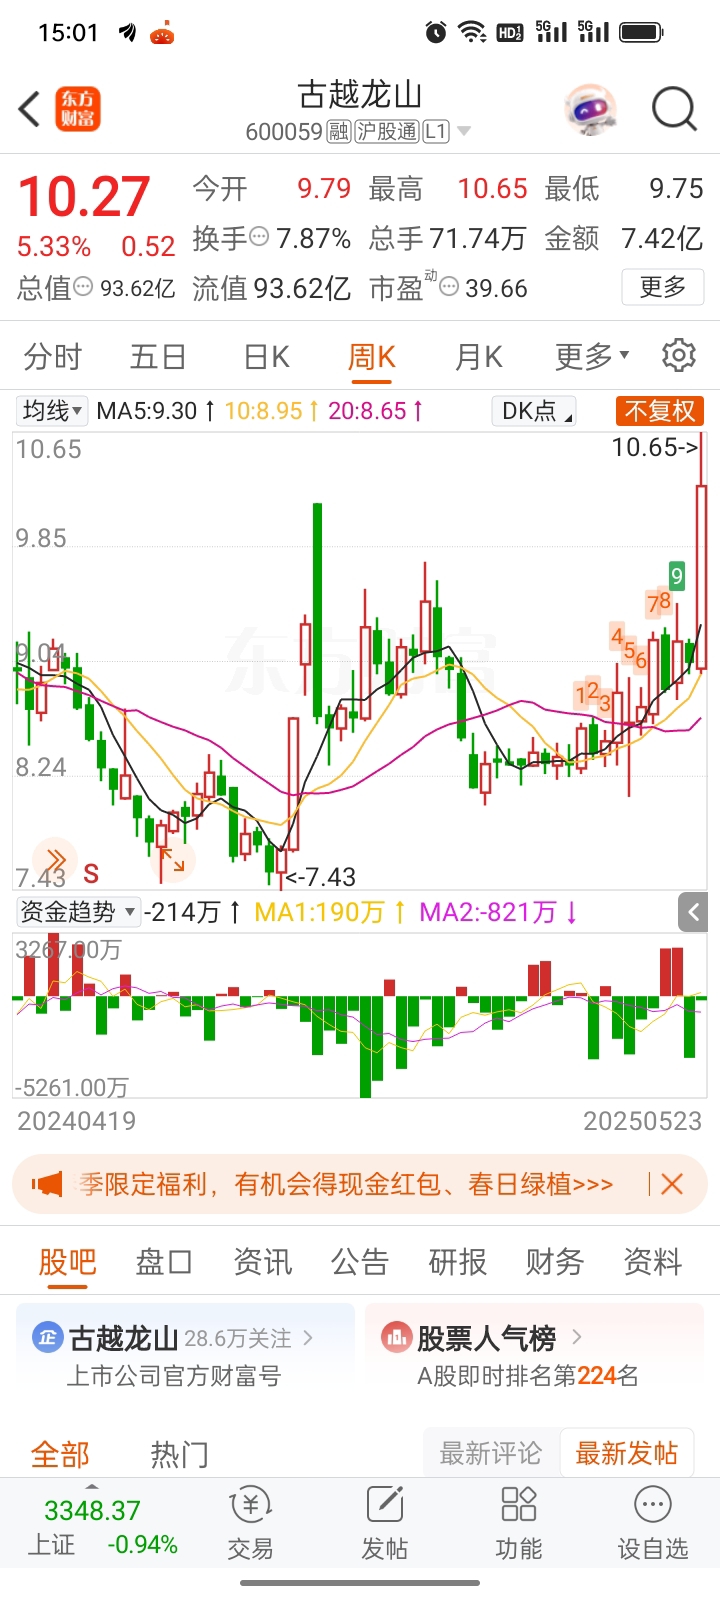Select the 全部 posts filter
720x1600 pixels.
60,1454
